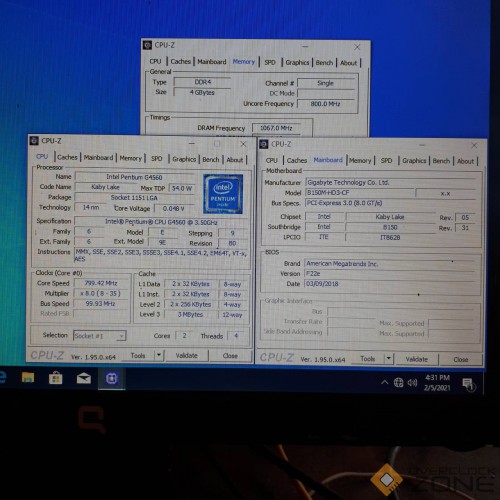Open Microsoft Store taskbar icon
The height and width of the screenshot is (500, 500).
(55, 378)
